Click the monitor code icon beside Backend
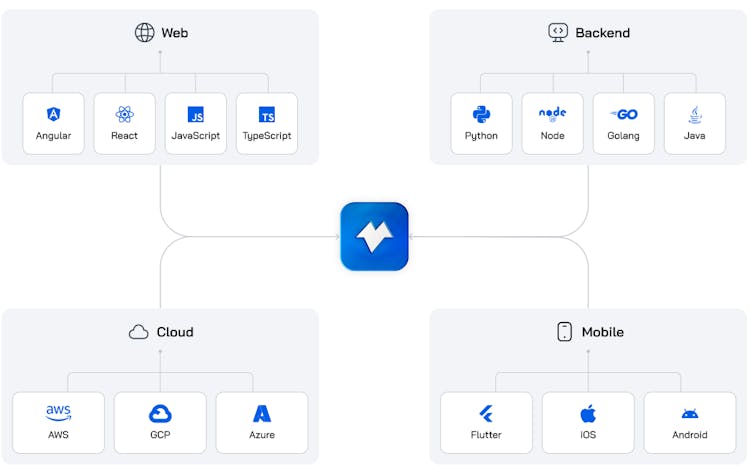Screen dimensions: 750x465 558,33
